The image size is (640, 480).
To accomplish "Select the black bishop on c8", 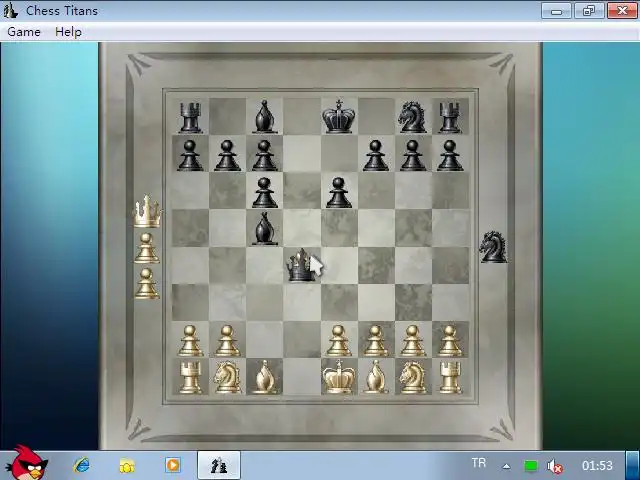I will coord(264,117).
